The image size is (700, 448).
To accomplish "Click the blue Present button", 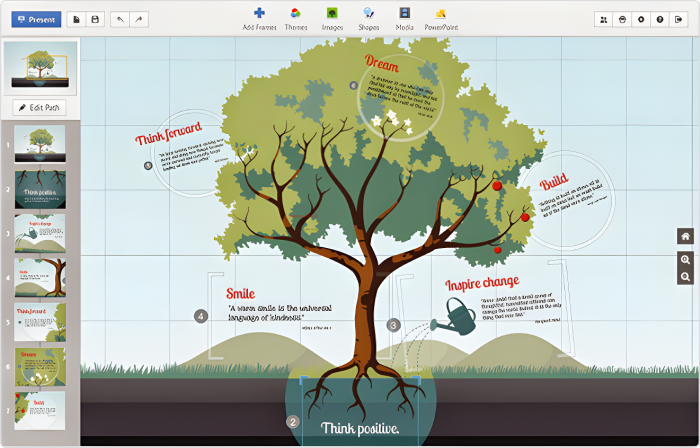I will pyautogui.click(x=36, y=20).
